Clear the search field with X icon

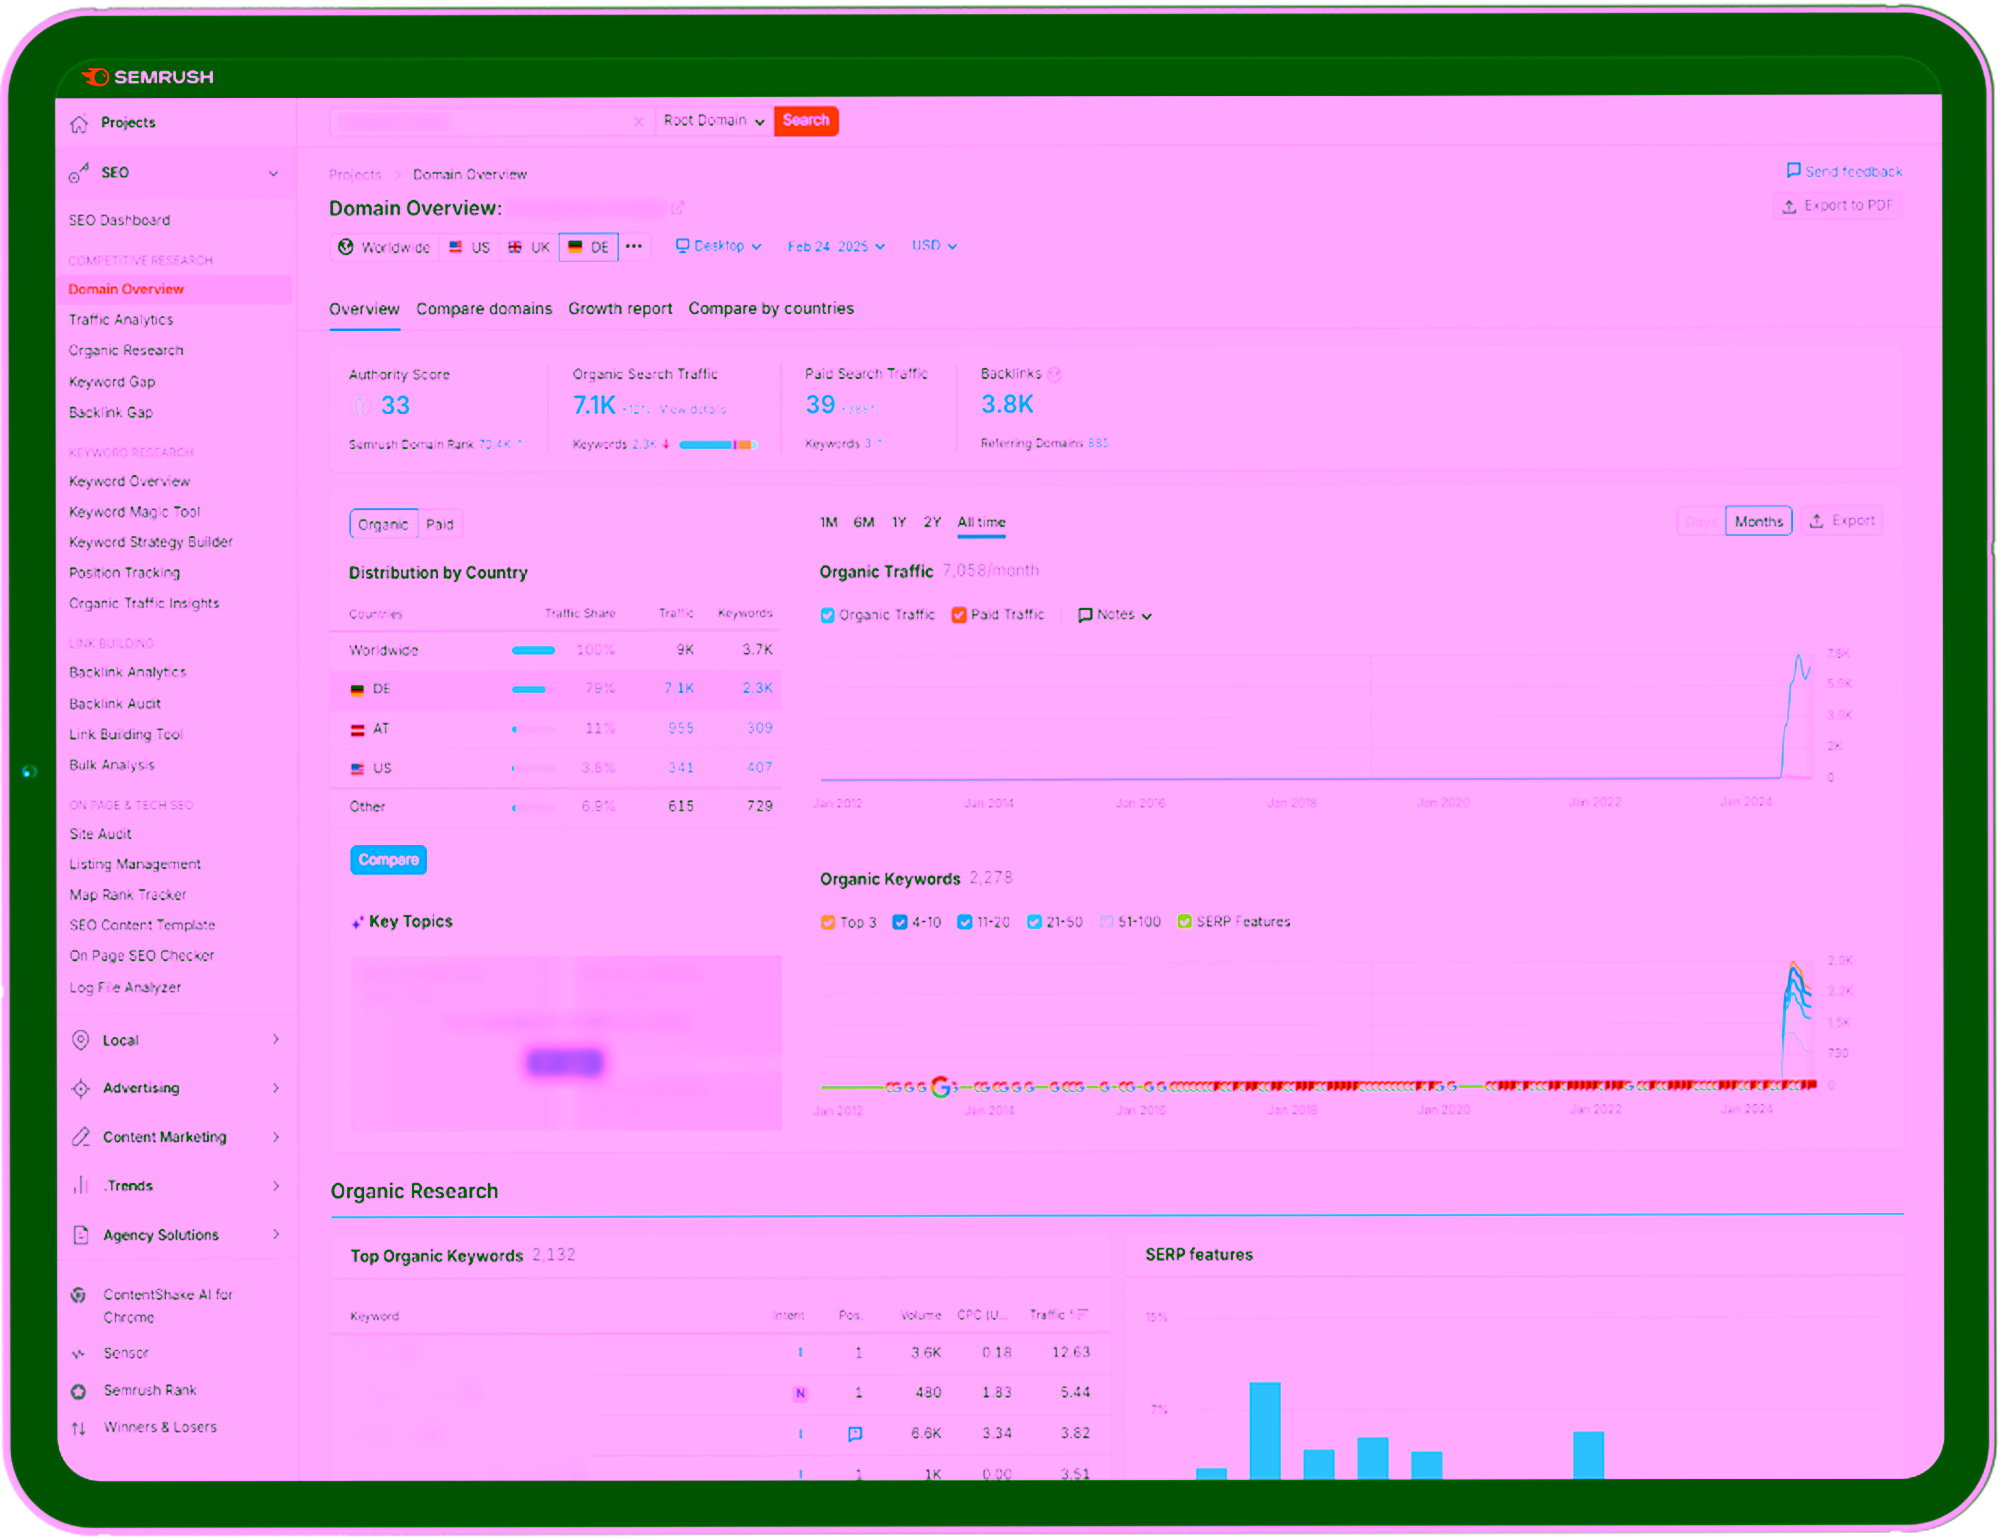[x=638, y=121]
